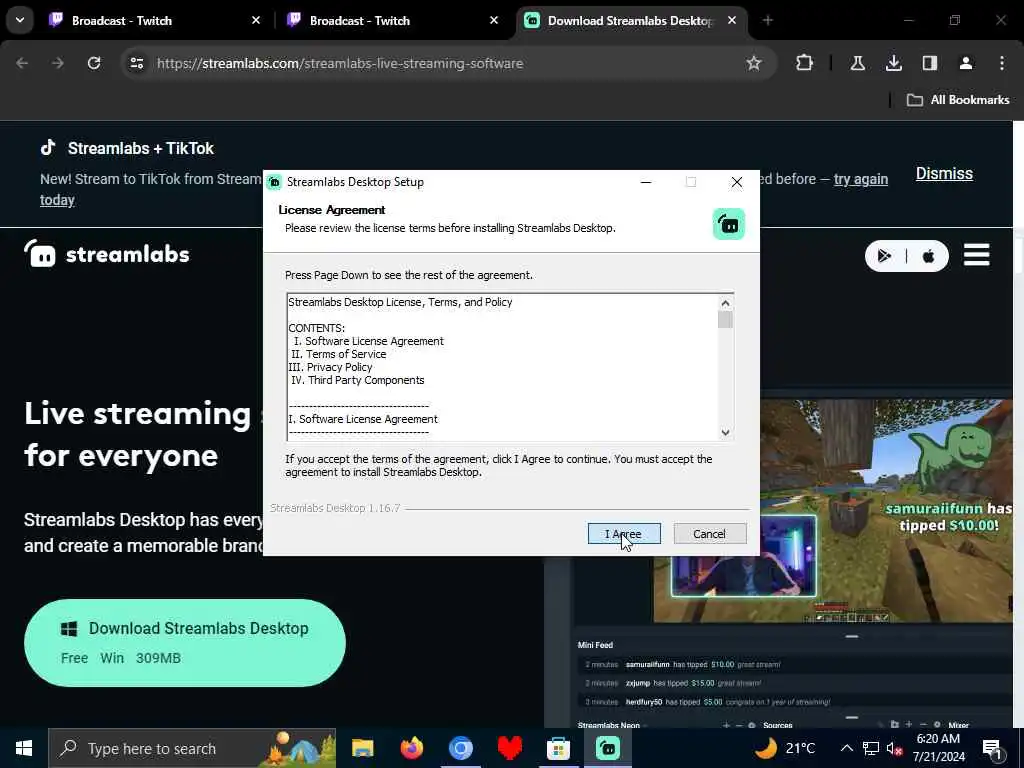This screenshot has width=1024, height=768.
Task: Click the weather widget showing 21°C
Action: click(x=784, y=748)
